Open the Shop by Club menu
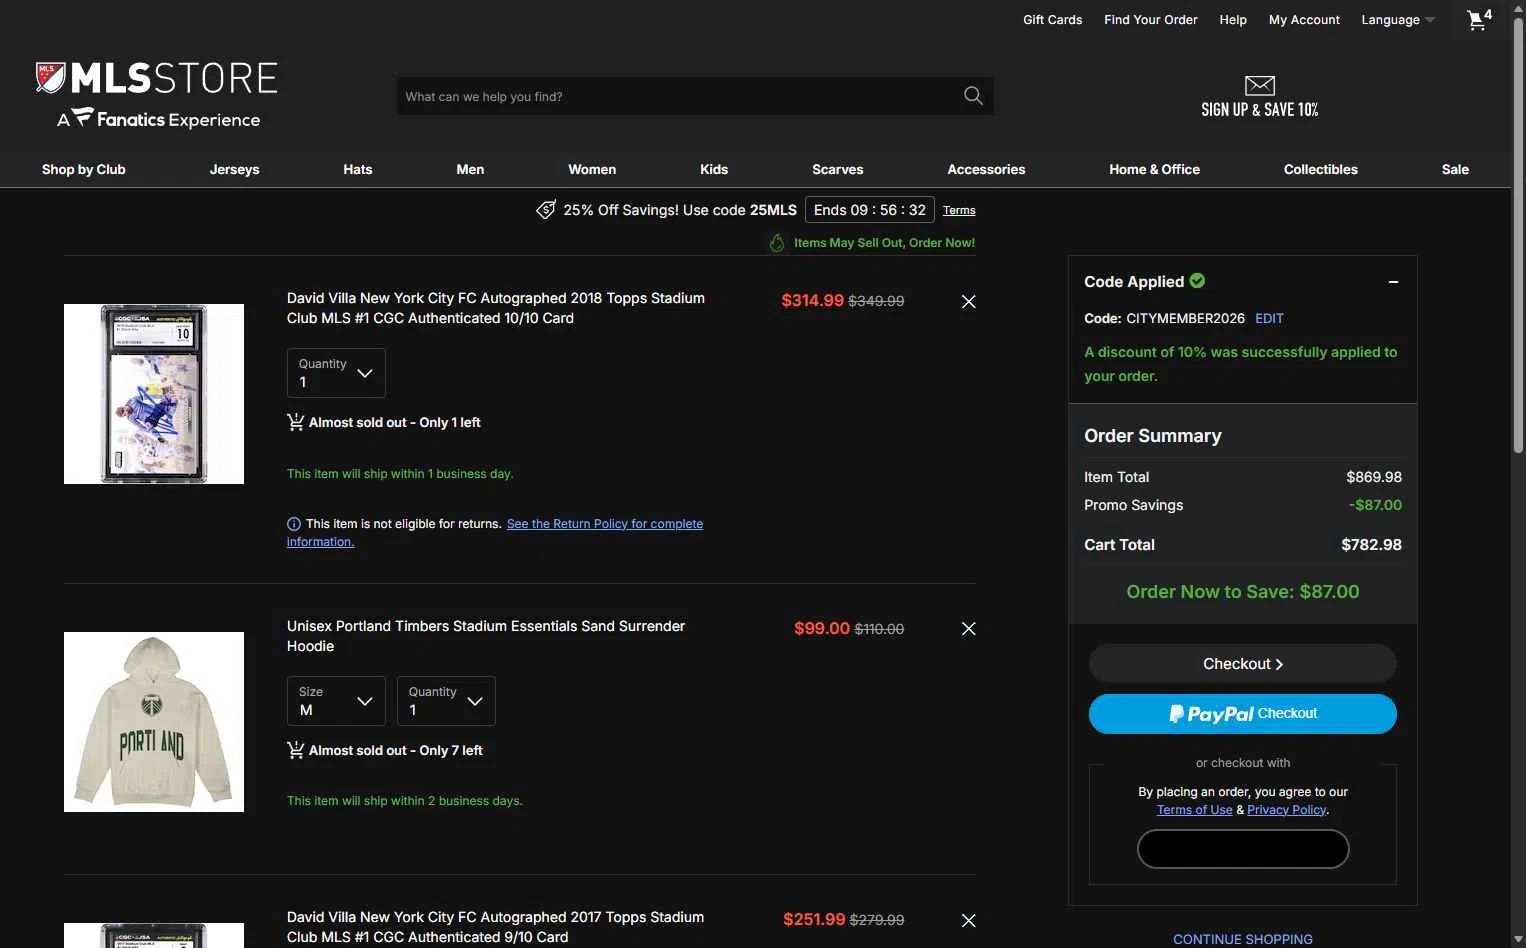 84,169
